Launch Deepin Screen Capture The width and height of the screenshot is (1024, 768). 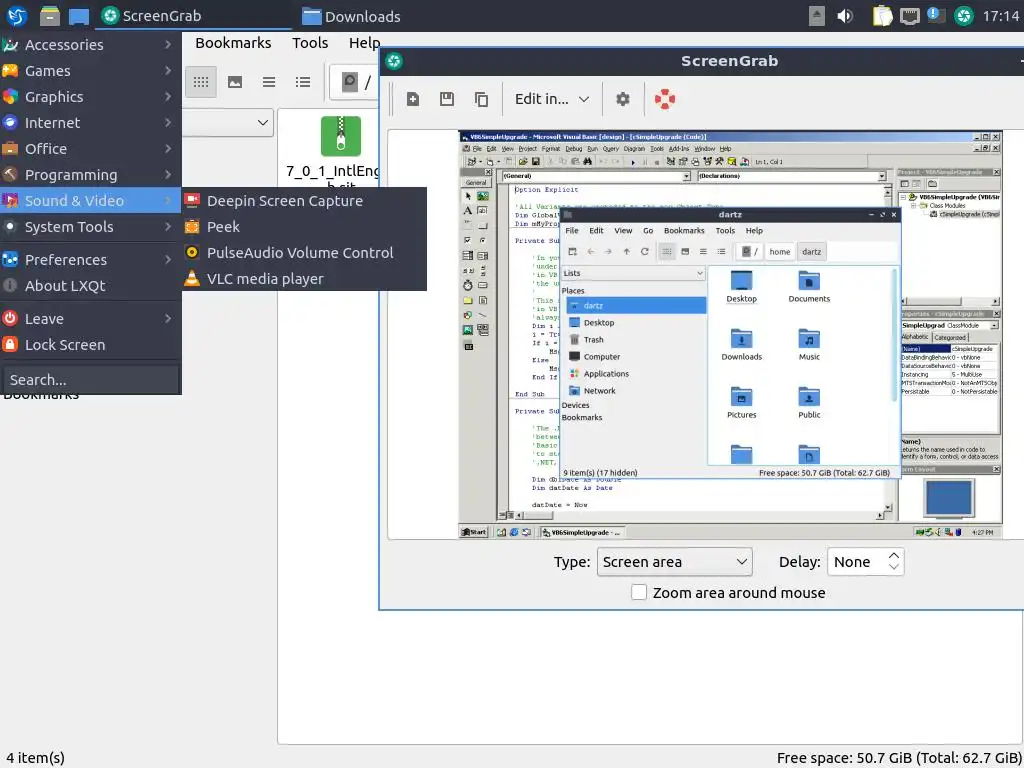pos(304,200)
